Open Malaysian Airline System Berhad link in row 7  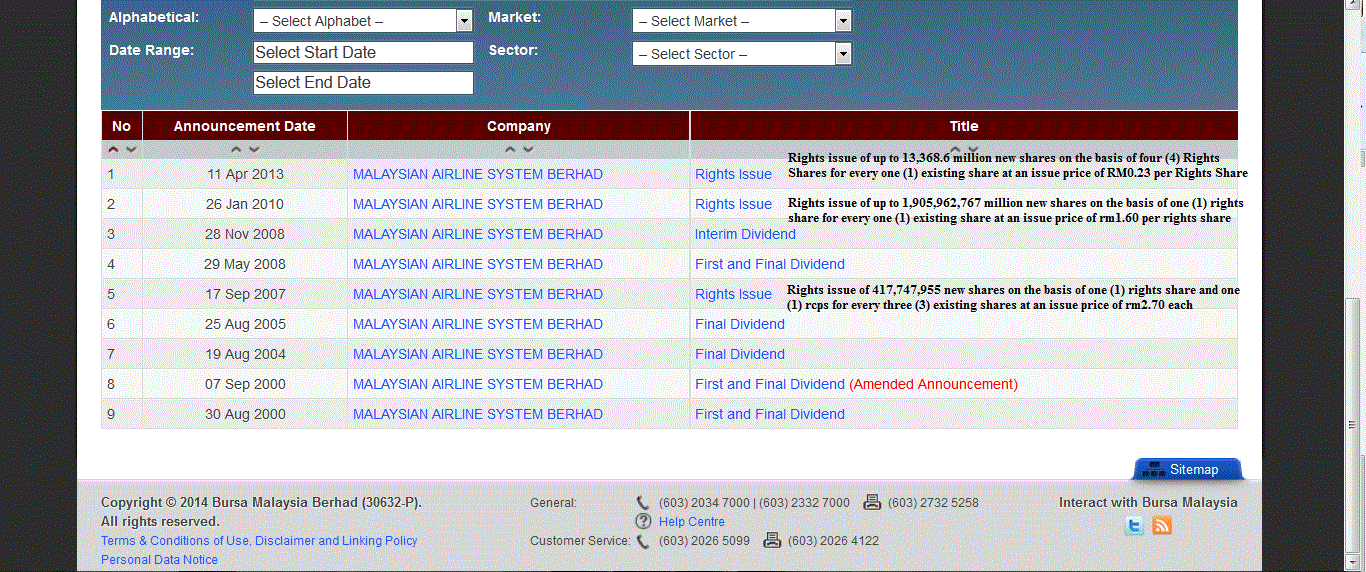click(478, 354)
